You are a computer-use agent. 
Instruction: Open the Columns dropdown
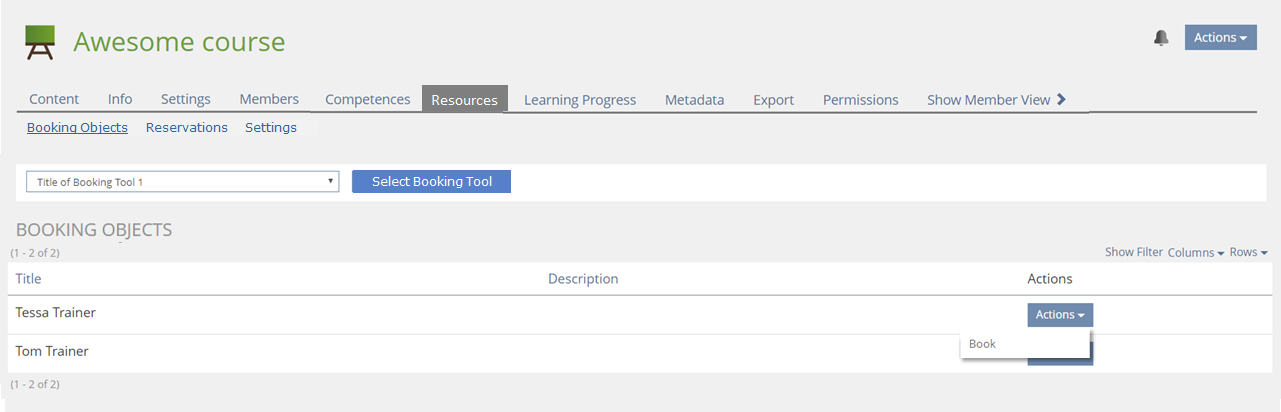pyautogui.click(x=1195, y=253)
